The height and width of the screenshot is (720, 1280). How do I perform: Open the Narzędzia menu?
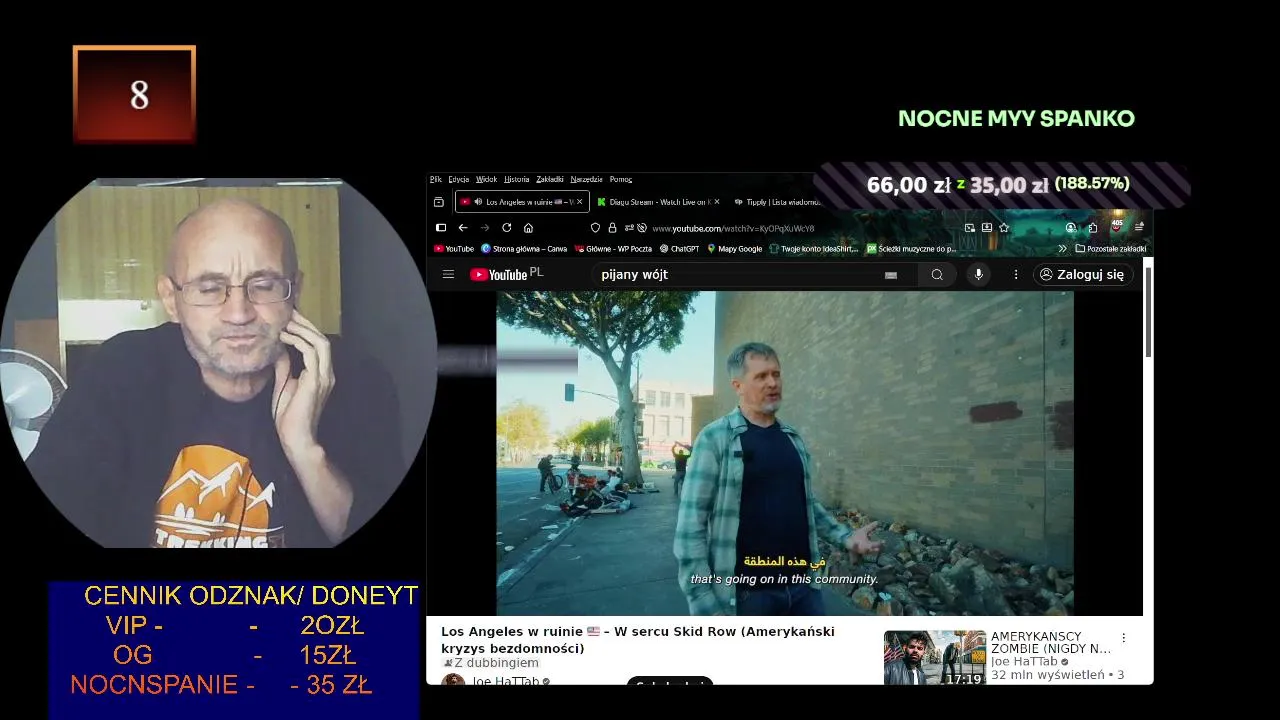pyautogui.click(x=587, y=180)
